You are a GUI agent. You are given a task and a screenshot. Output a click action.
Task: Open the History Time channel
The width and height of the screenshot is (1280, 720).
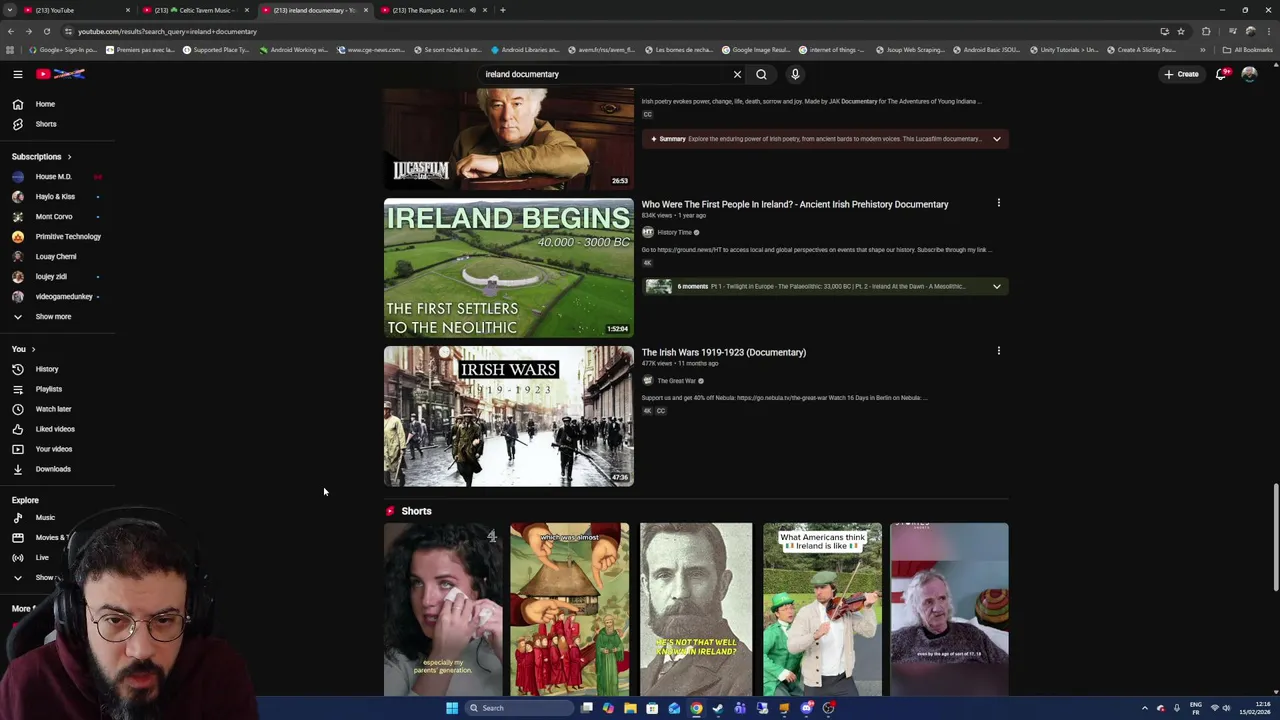tap(675, 232)
